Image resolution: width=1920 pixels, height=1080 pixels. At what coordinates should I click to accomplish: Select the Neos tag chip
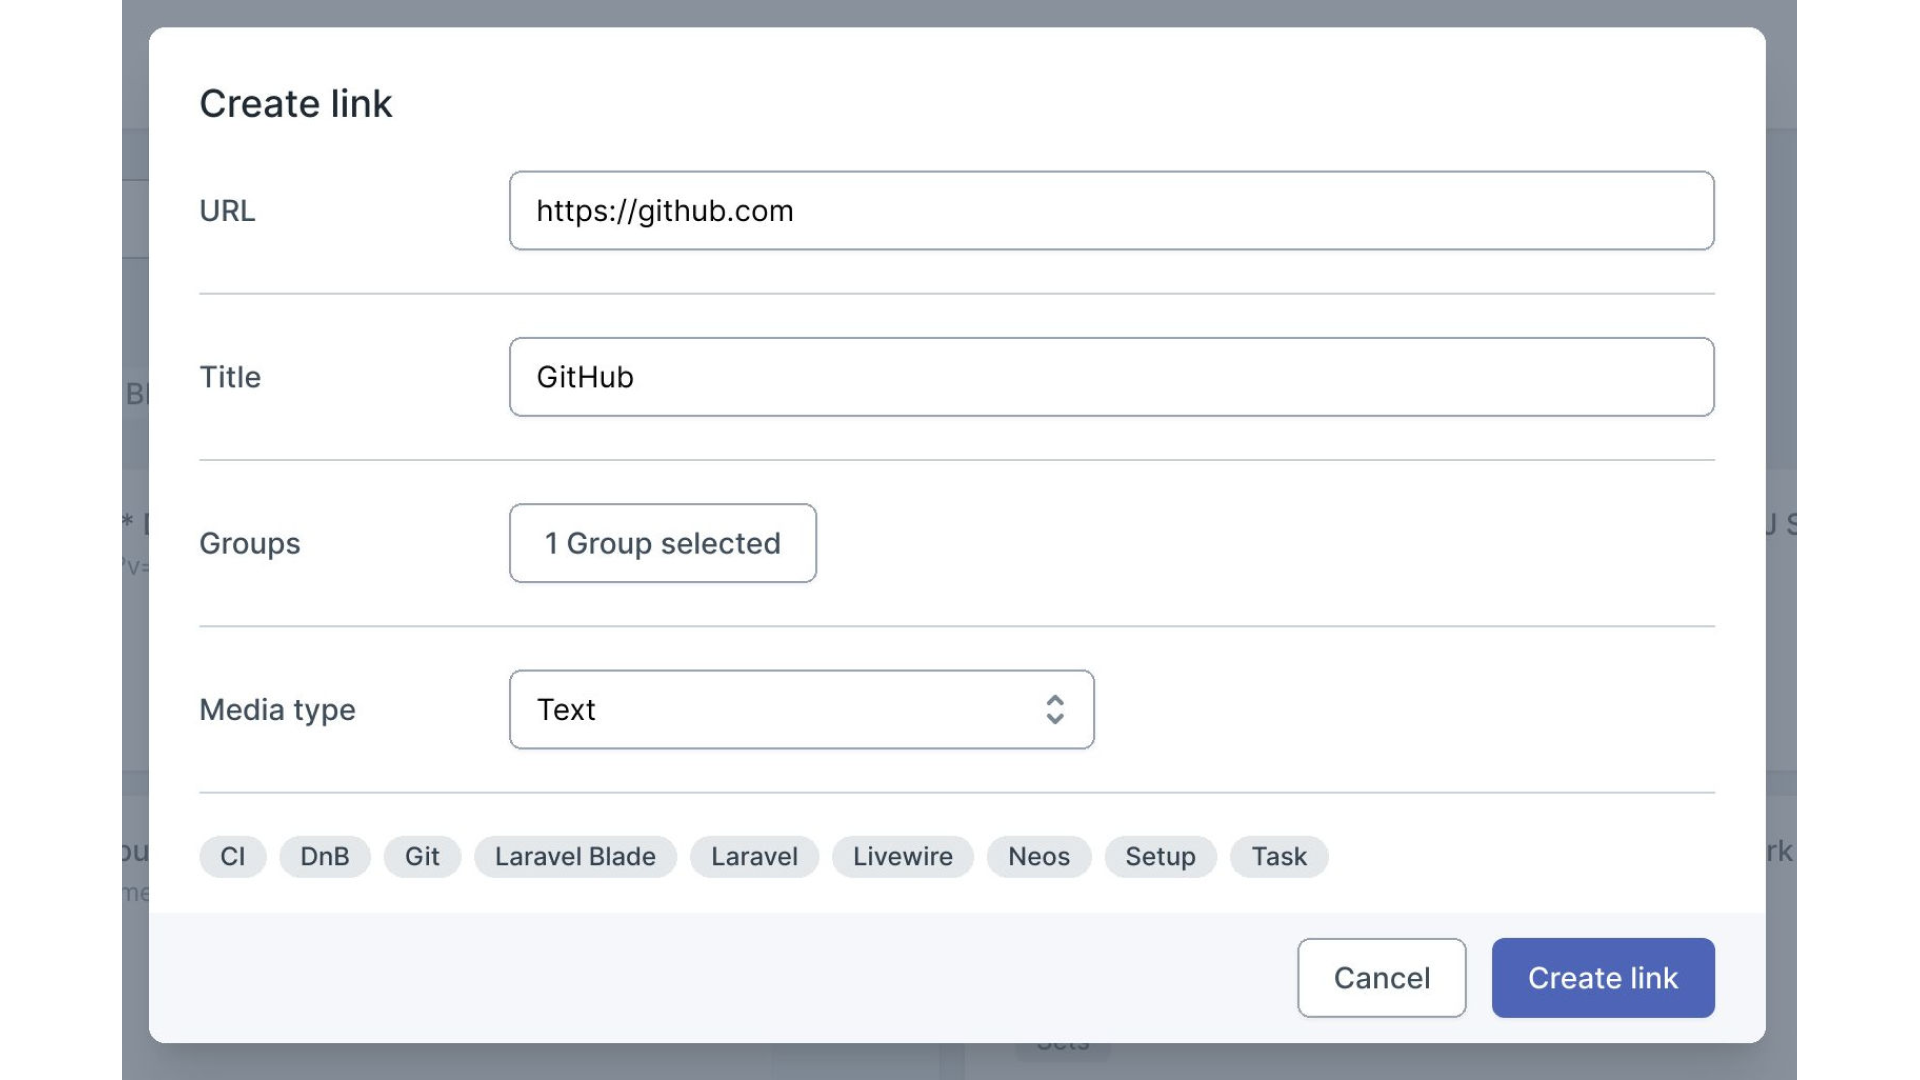point(1038,857)
